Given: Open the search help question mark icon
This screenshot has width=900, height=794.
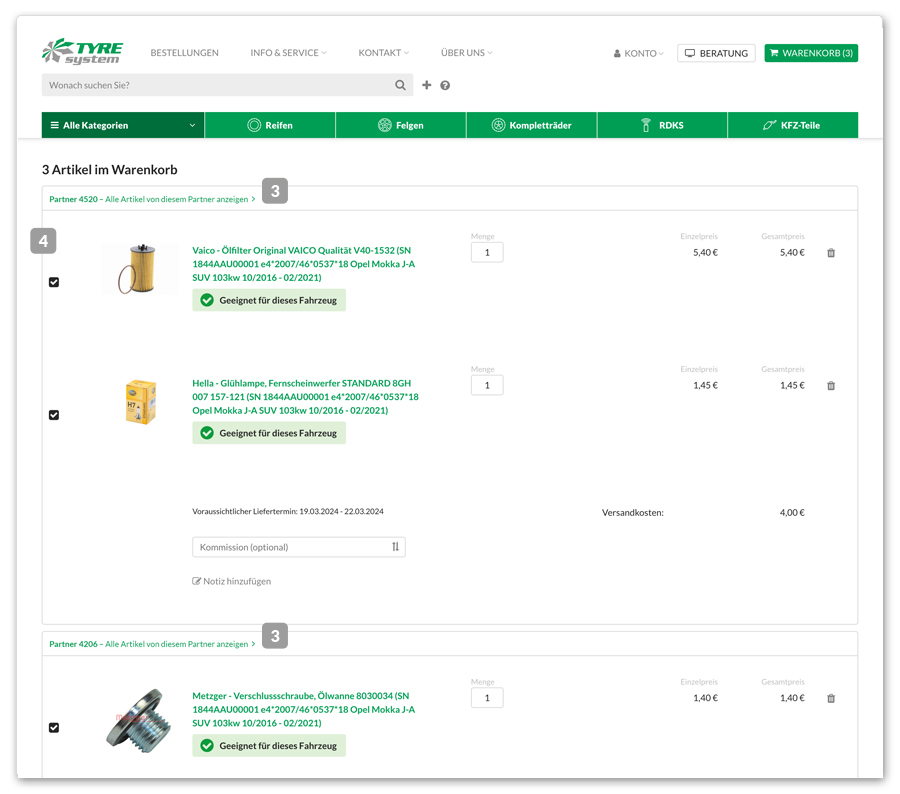Looking at the screenshot, I should tap(445, 86).
